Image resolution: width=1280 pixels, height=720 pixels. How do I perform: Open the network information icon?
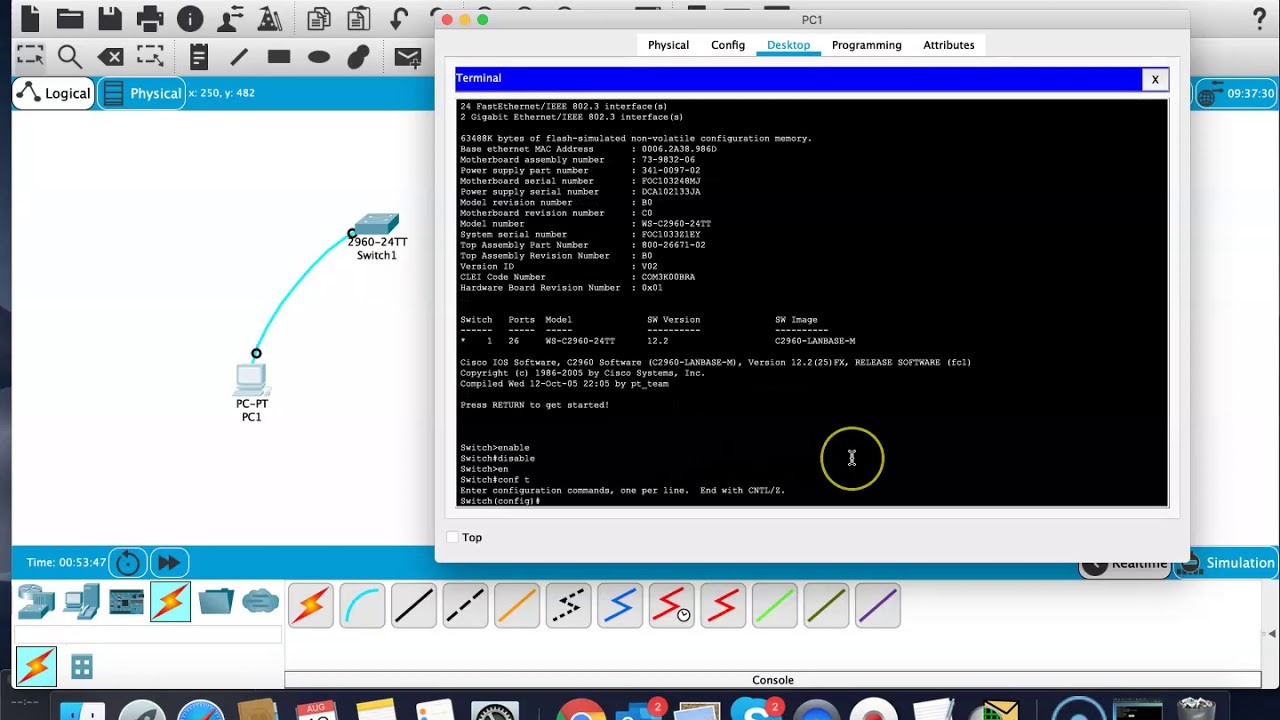click(x=190, y=18)
